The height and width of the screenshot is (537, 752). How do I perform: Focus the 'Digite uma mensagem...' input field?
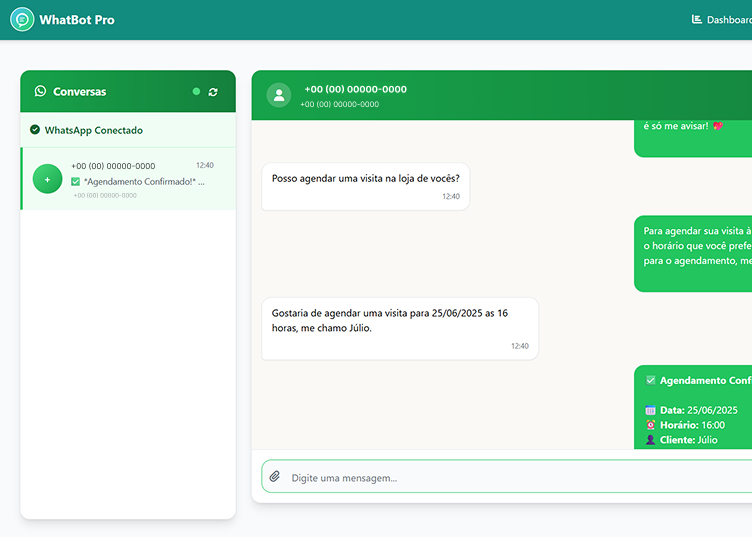500,478
